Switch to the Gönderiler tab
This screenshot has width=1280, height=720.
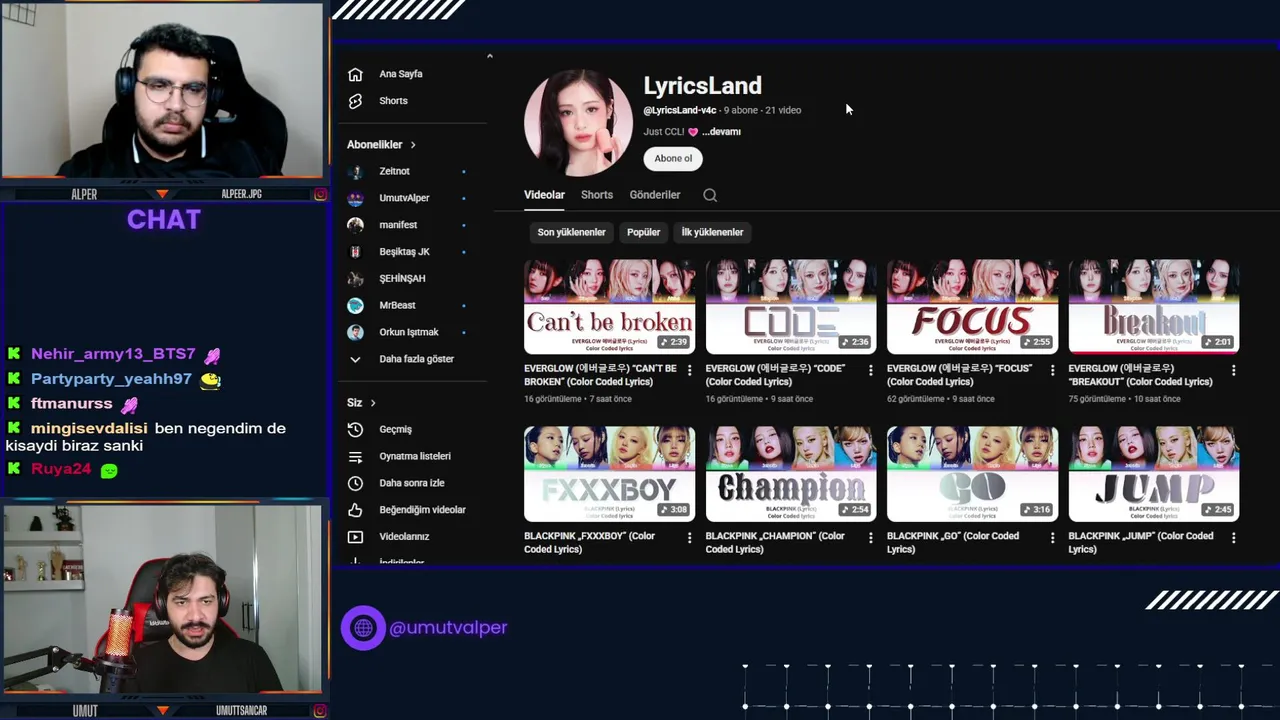(x=655, y=195)
